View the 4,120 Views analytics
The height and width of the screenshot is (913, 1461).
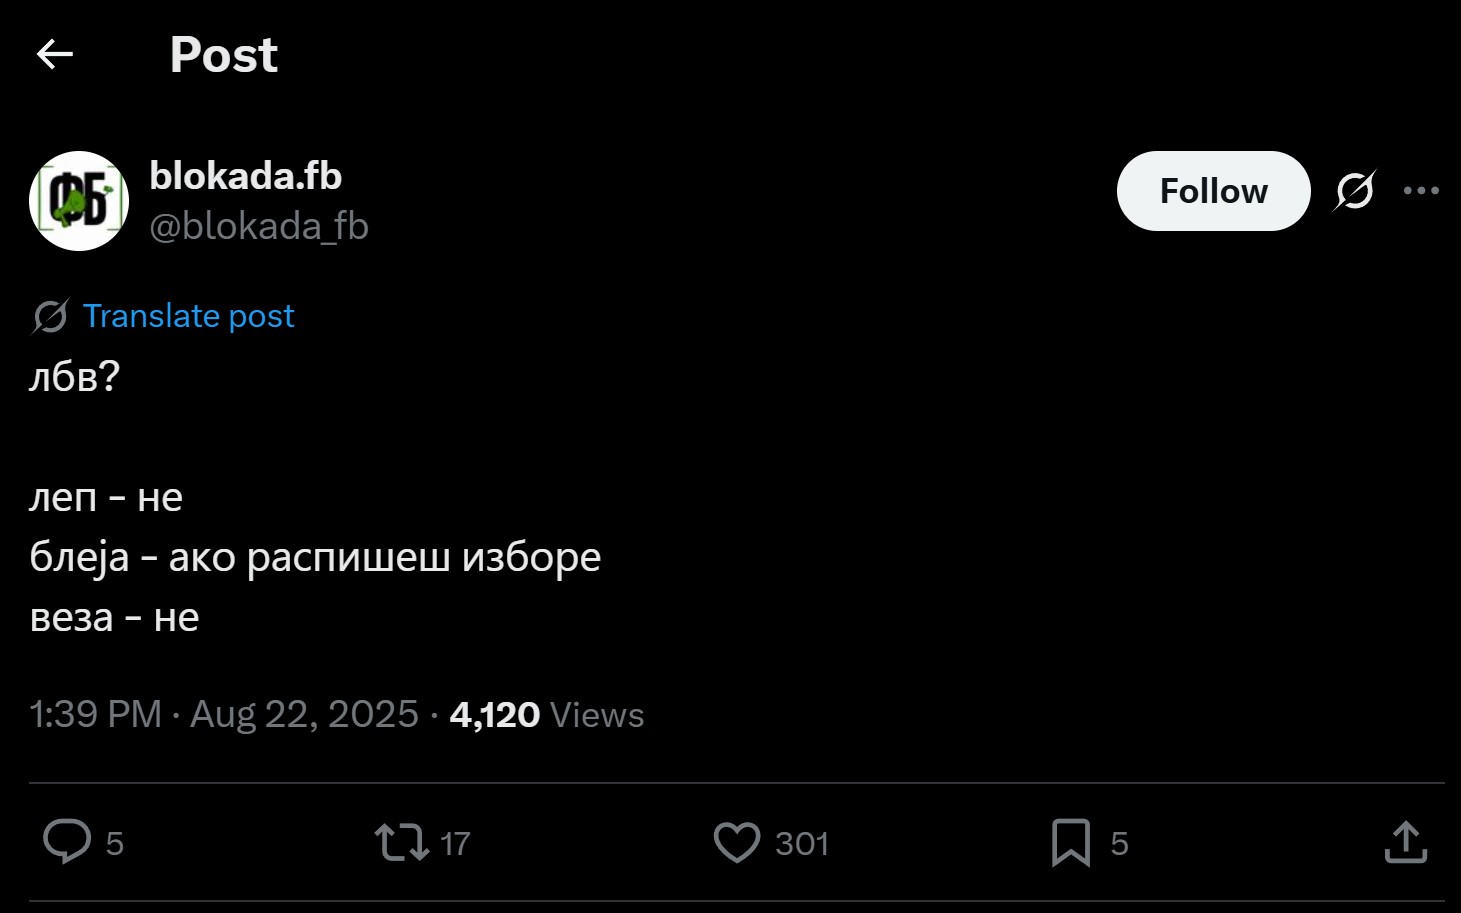coord(546,715)
